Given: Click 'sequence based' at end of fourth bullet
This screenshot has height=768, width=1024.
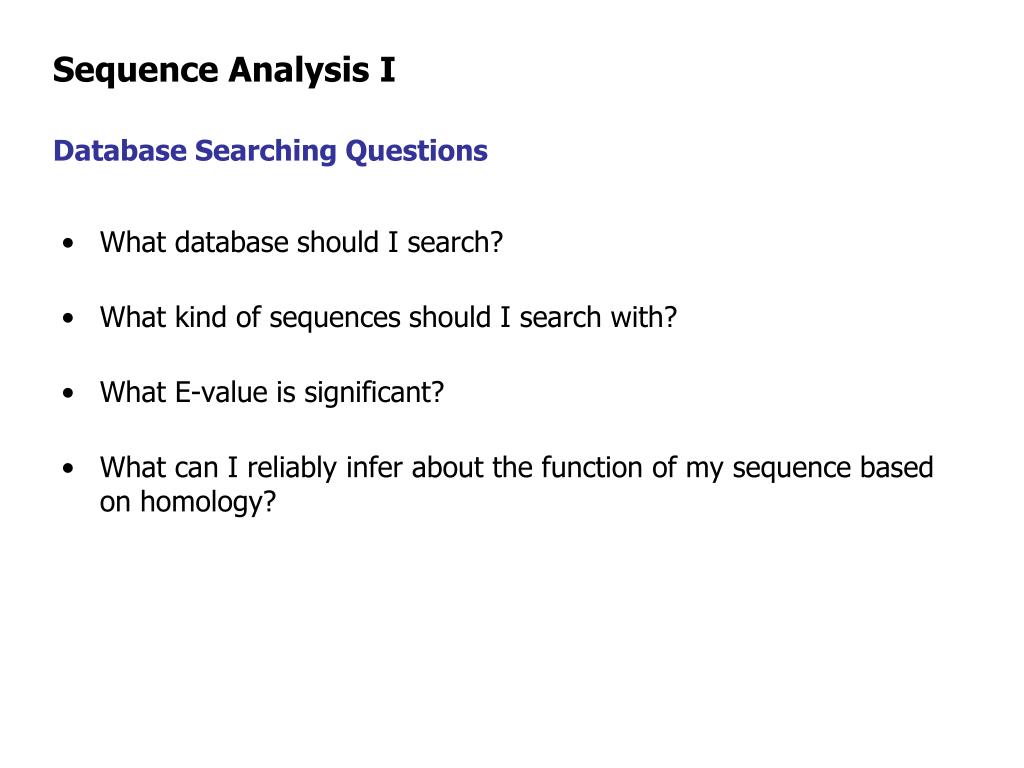Looking at the screenshot, I should click(x=833, y=468).
